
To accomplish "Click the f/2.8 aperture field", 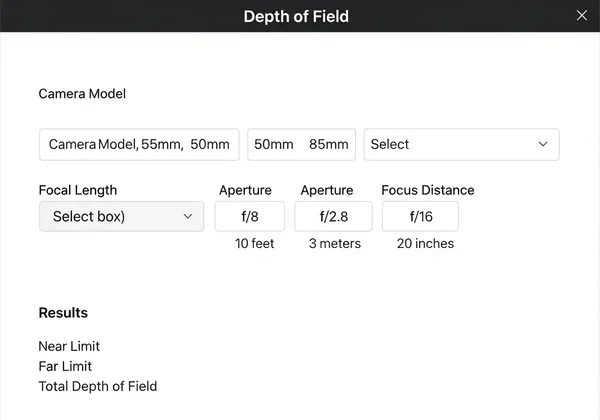I will point(333,217).
